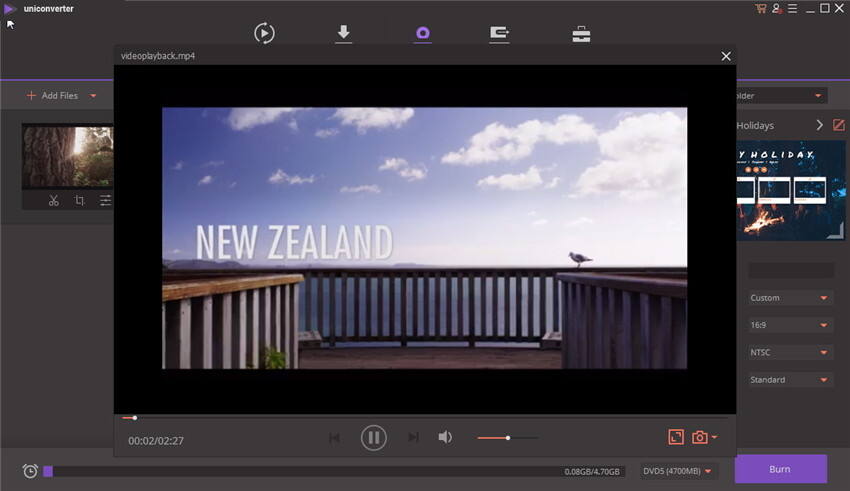Screen dimensions: 850x491
Task: Open the Convert tab icon
Action: coord(264,33)
